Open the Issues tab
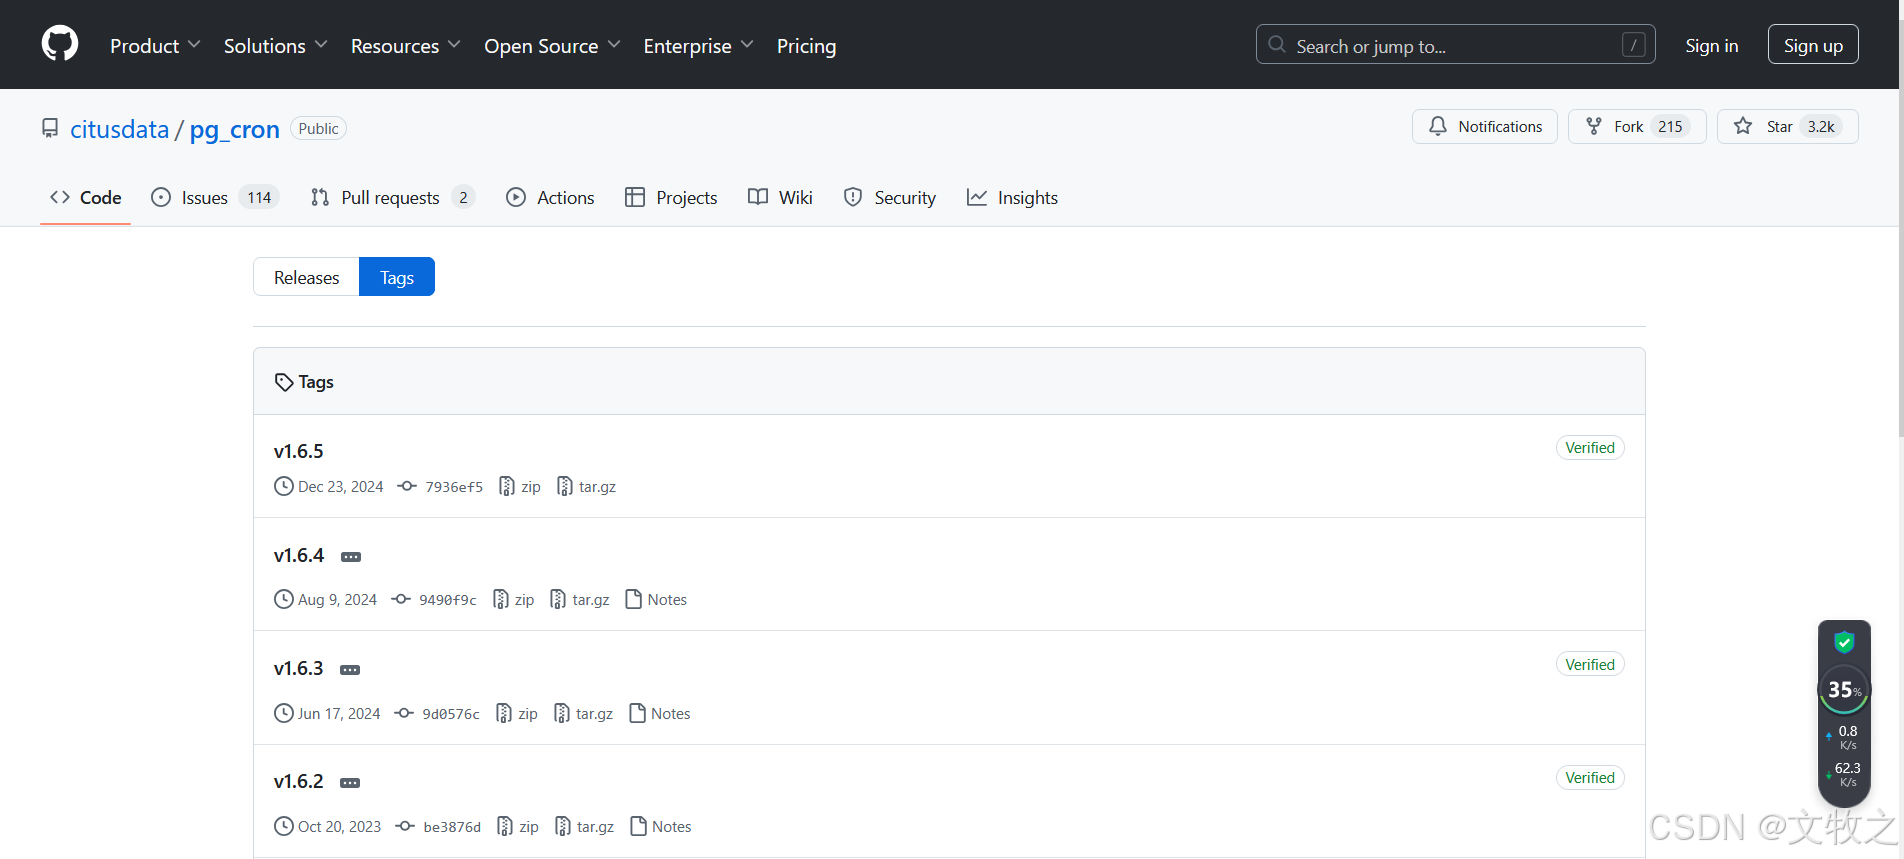This screenshot has height=859, width=1904. 214,197
